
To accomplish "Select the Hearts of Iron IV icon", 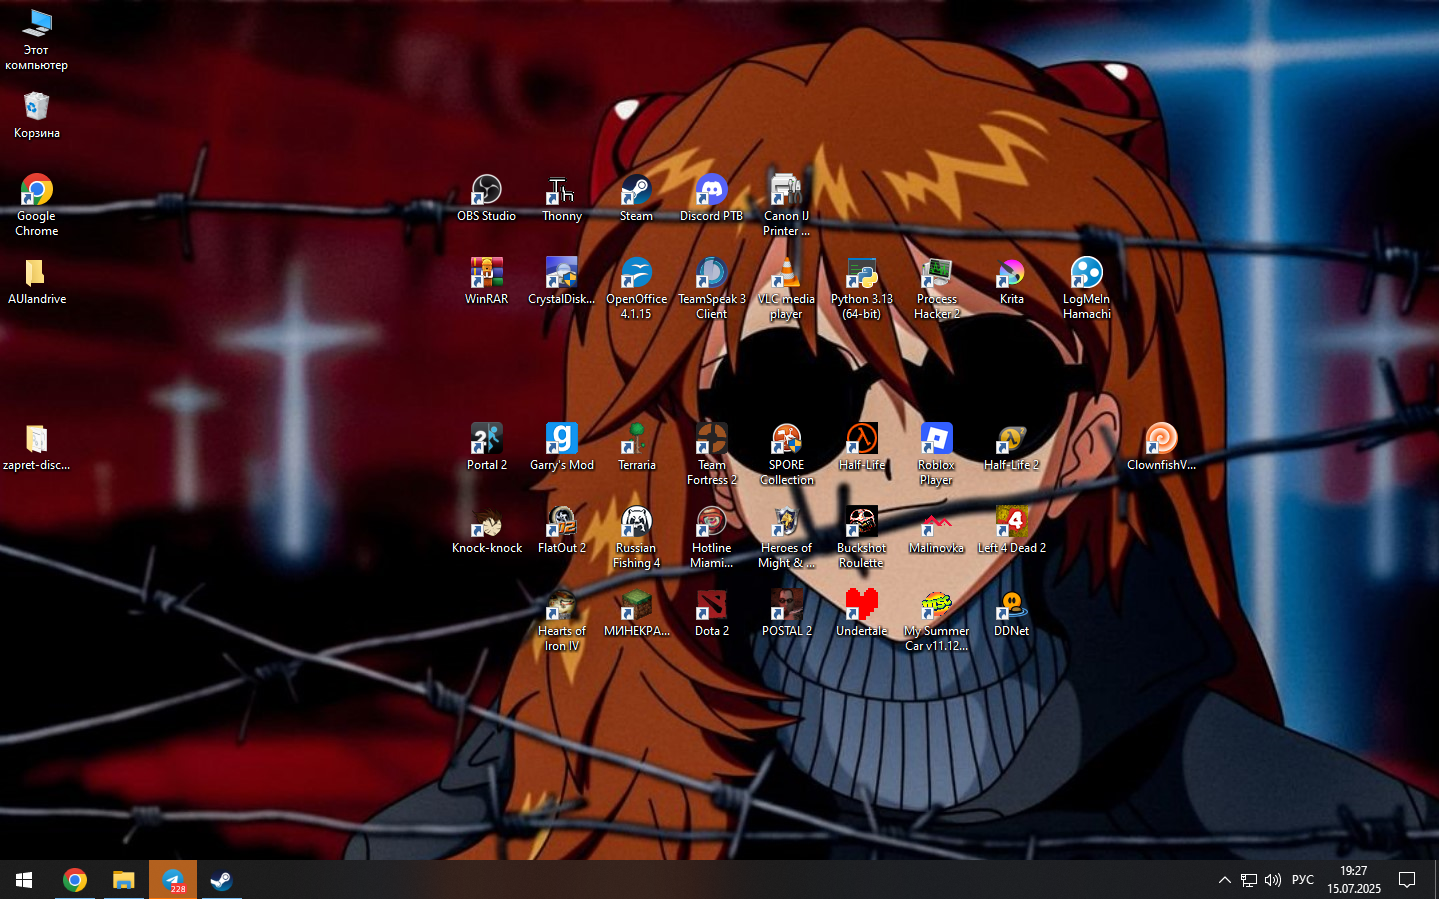I will click(x=562, y=620).
